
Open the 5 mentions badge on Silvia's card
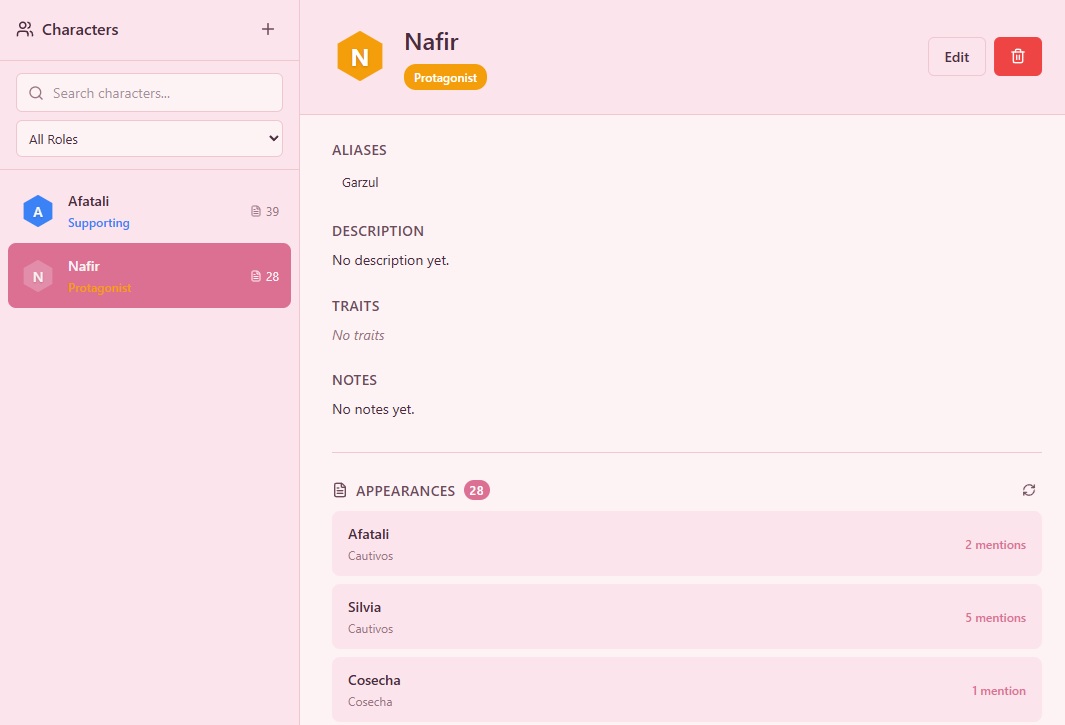[x=995, y=617]
